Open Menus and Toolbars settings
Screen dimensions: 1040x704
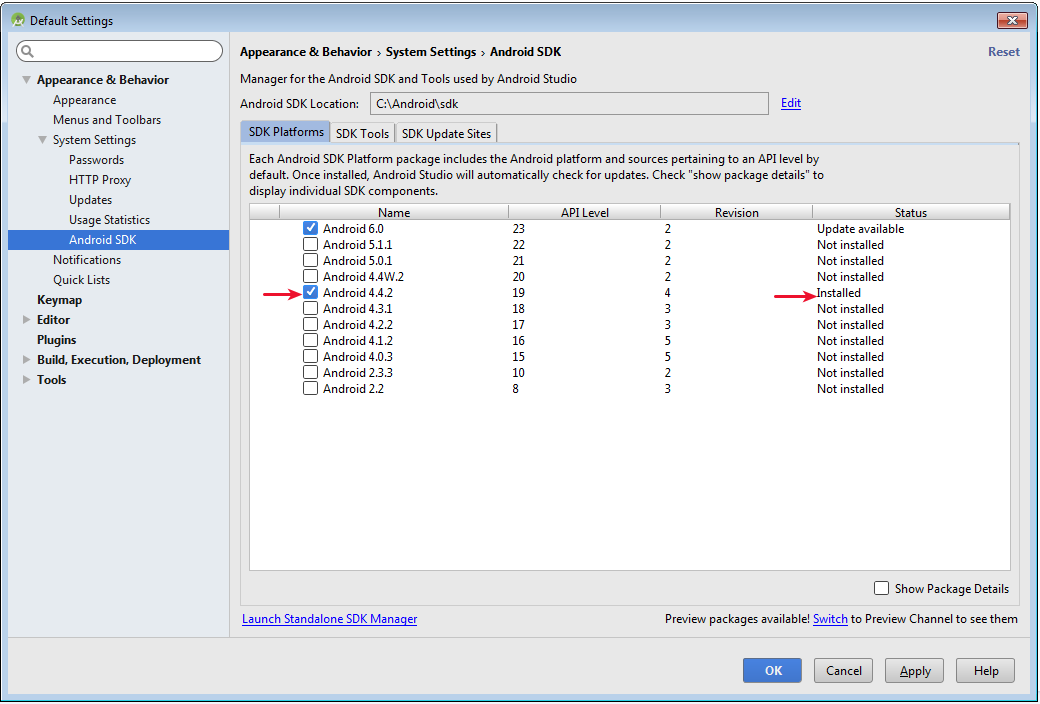pyautogui.click(x=107, y=119)
